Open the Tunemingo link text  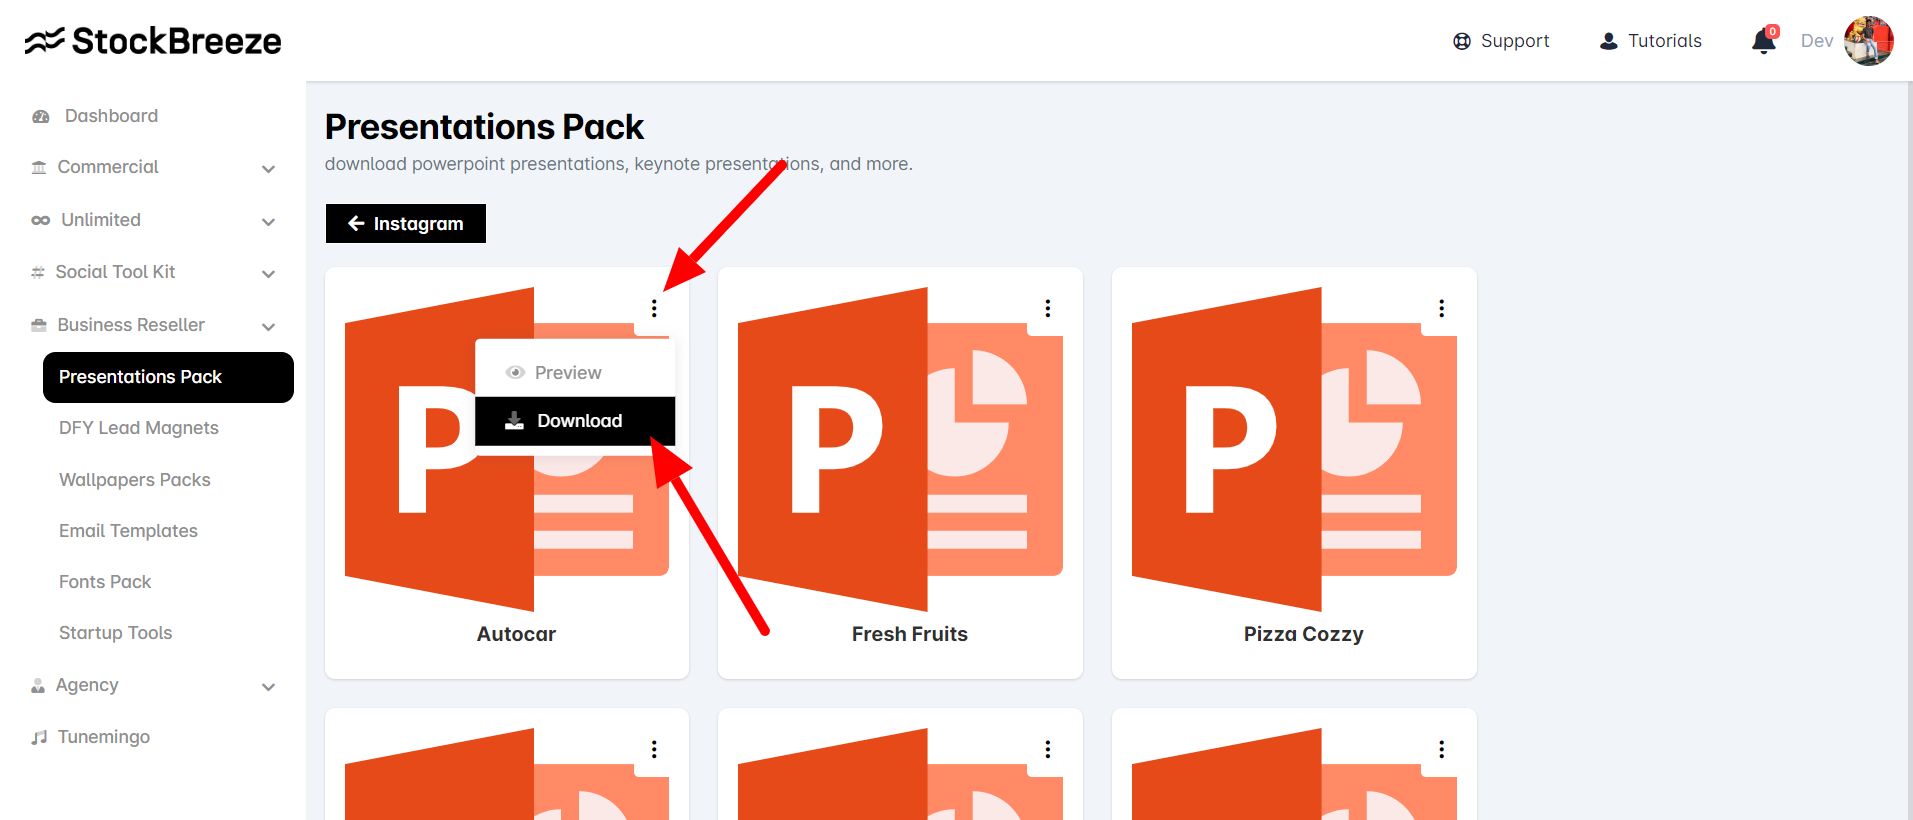(104, 737)
